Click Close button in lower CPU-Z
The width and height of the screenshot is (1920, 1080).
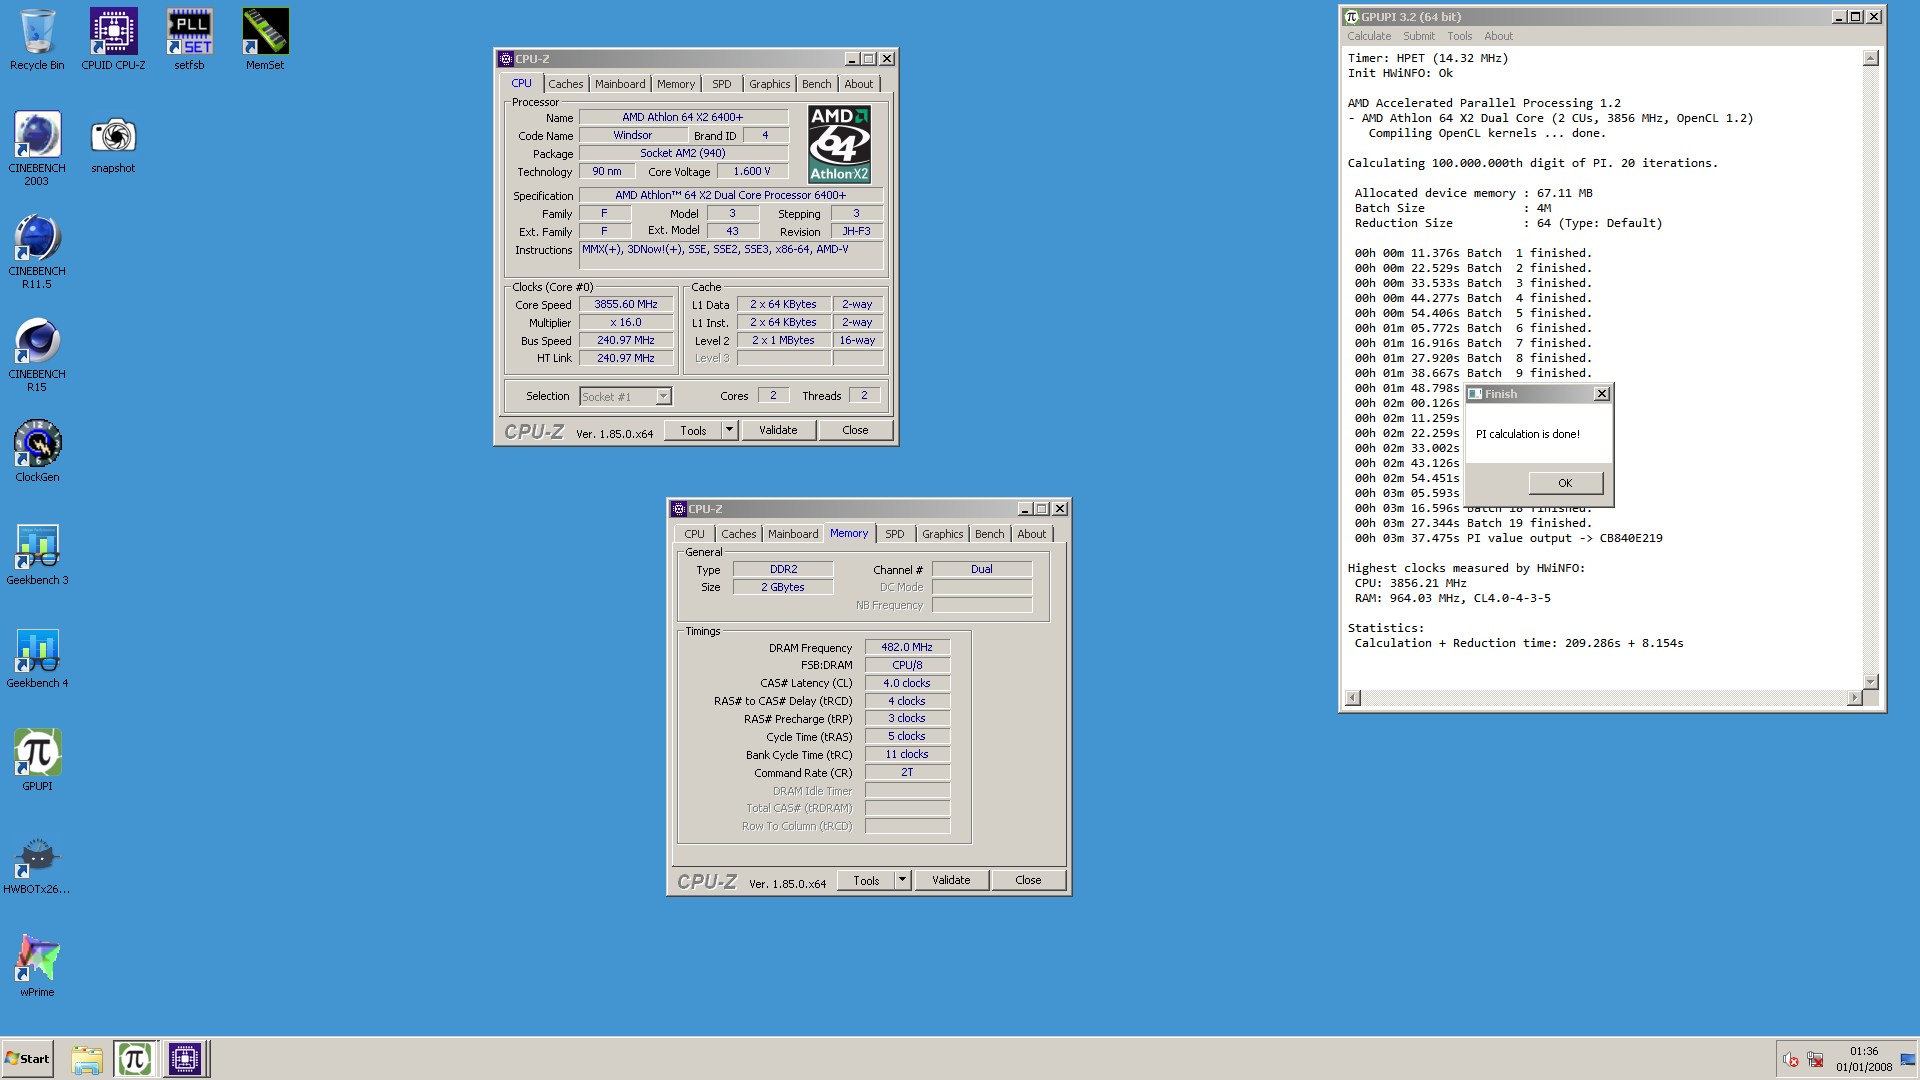click(1028, 880)
